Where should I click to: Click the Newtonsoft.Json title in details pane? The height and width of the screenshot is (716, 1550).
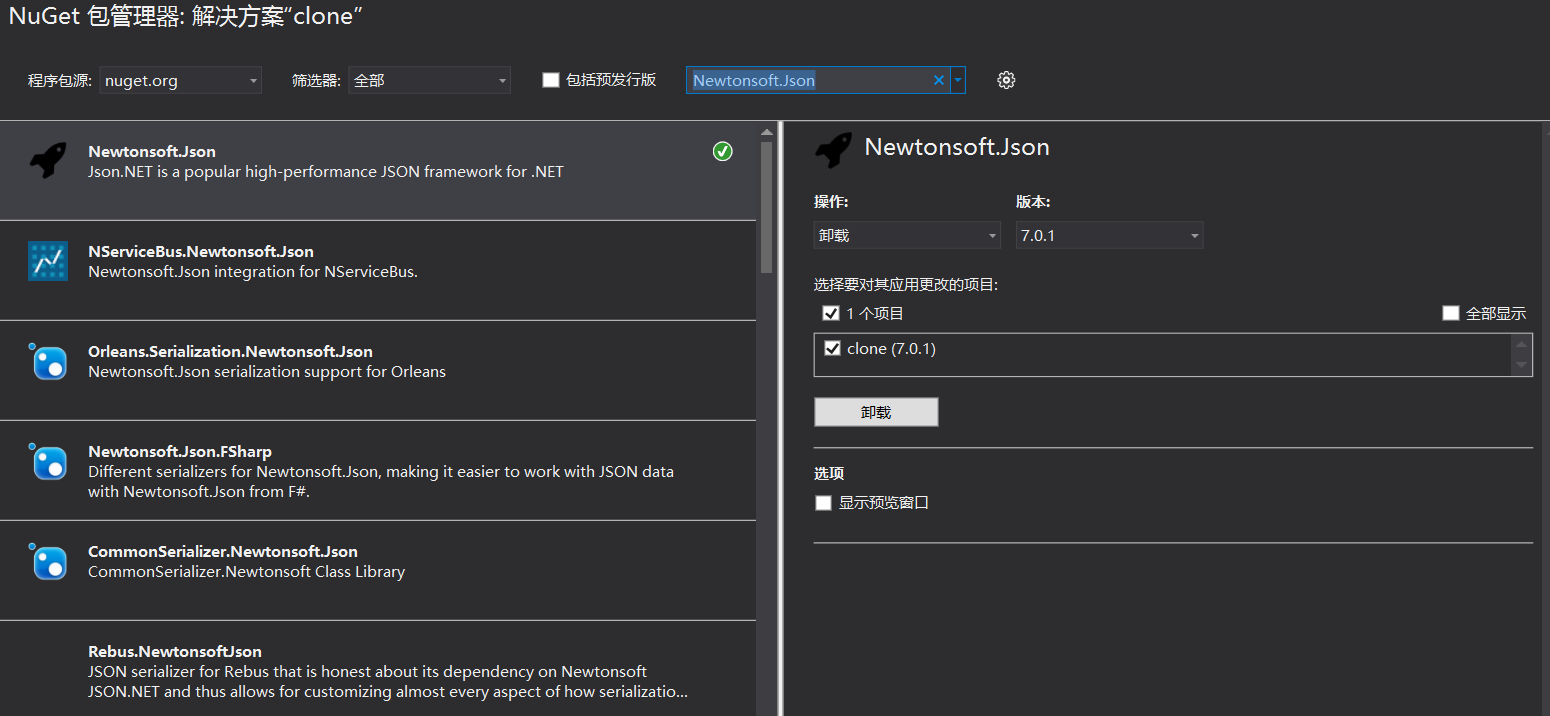point(957,148)
